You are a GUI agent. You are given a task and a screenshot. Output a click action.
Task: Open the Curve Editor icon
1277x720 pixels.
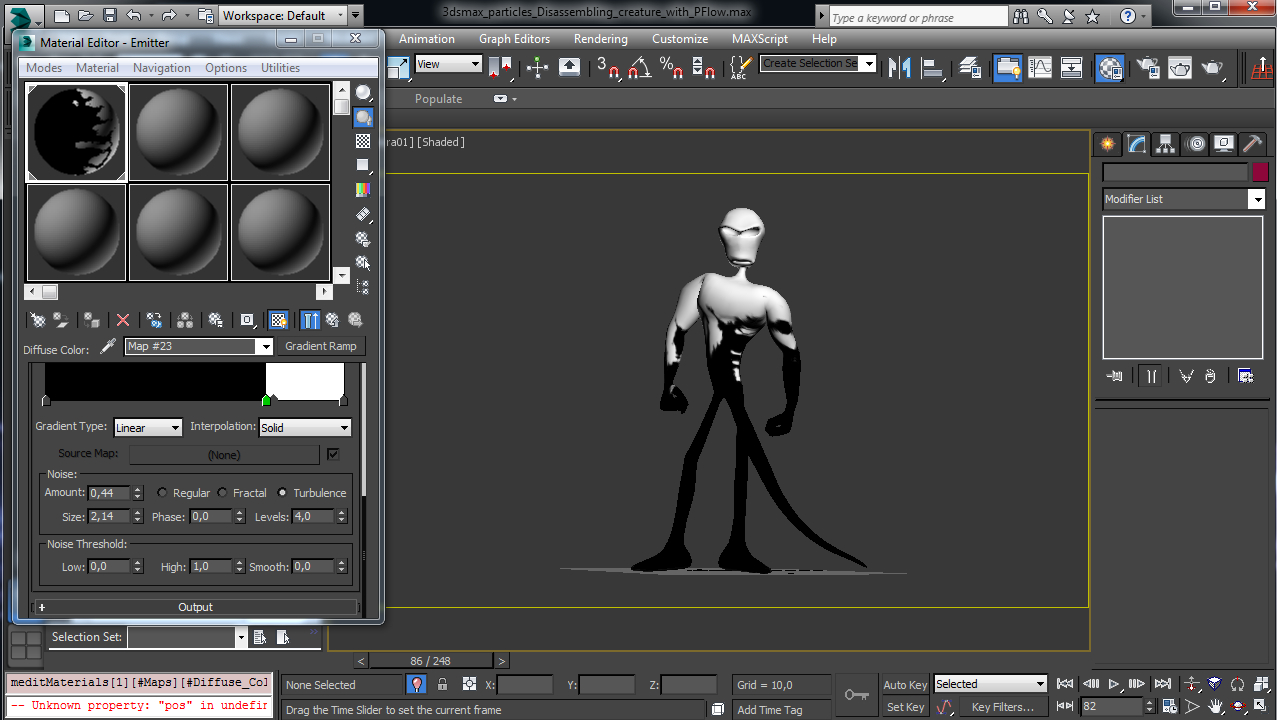[x=1040, y=67]
